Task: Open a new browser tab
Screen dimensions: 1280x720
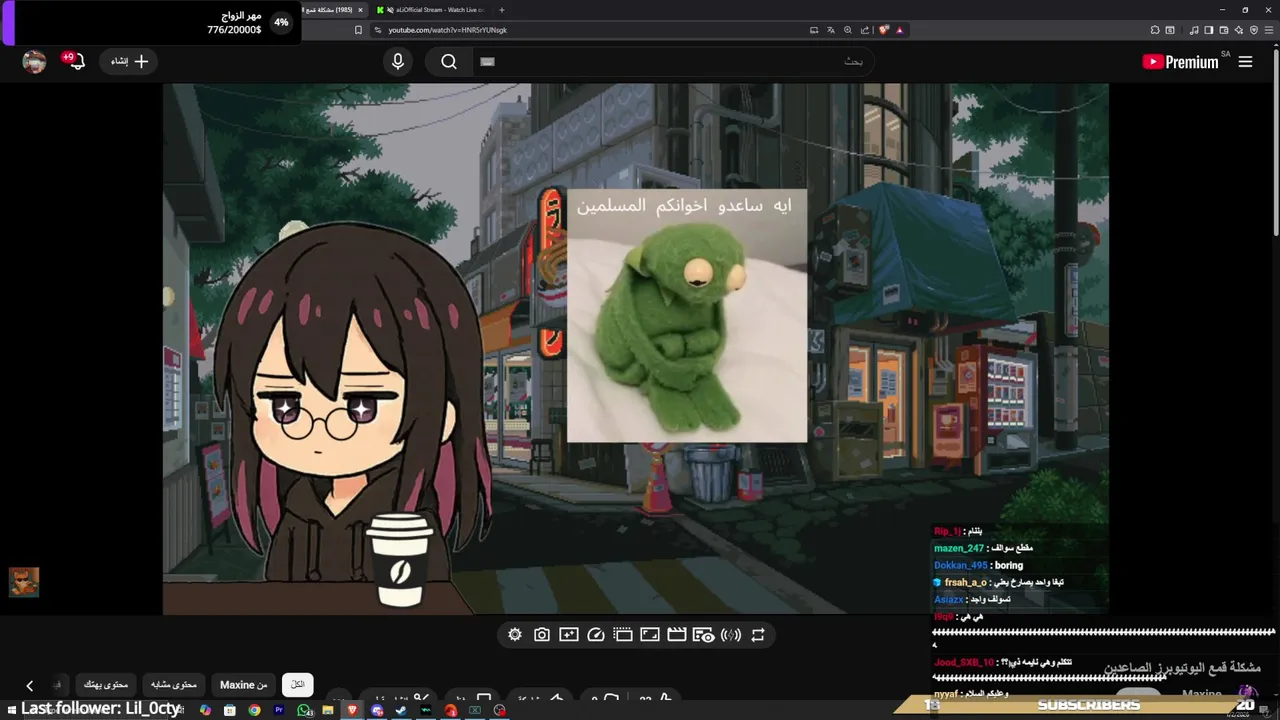Action: click(x=502, y=10)
